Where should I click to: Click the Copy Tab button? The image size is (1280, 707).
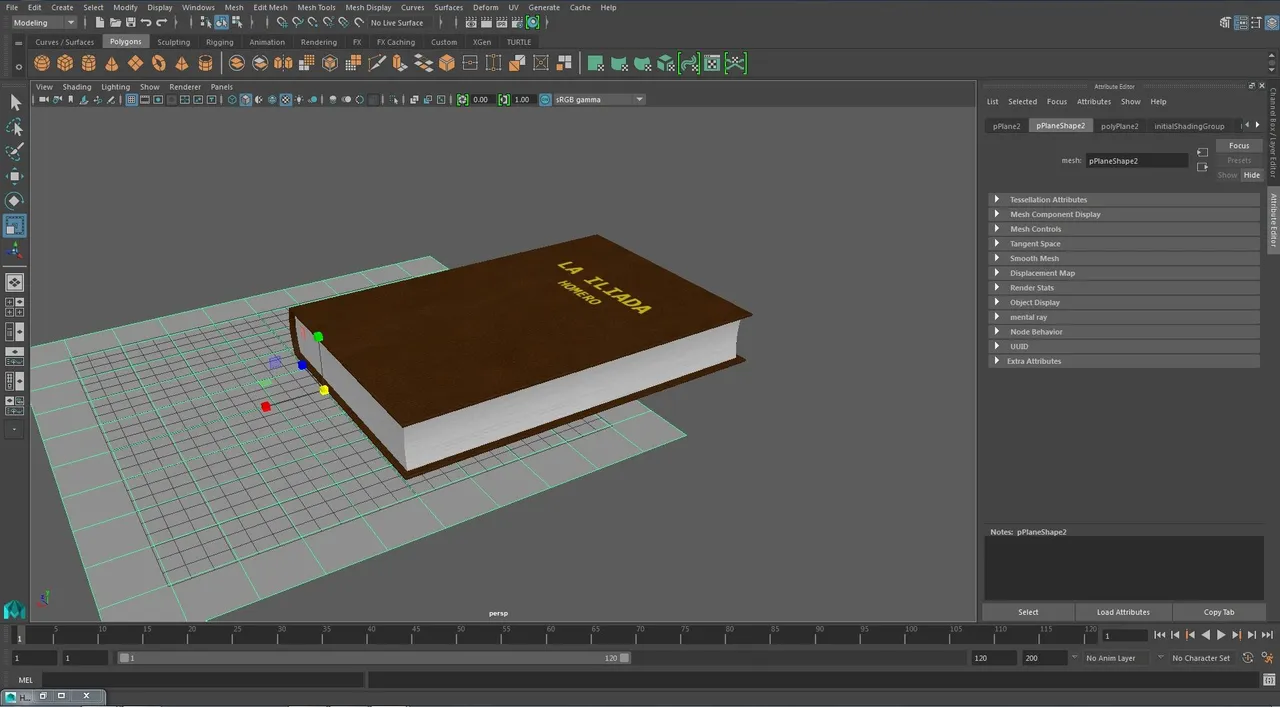click(x=1219, y=612)
